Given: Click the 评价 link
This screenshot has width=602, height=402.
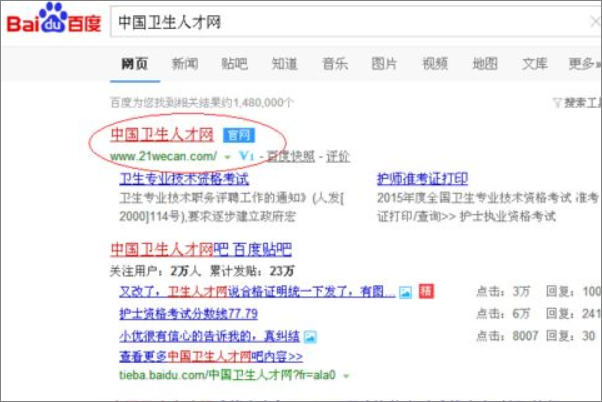Looking at the screenshot, I should pyautogui.click(x=337, y=156).
